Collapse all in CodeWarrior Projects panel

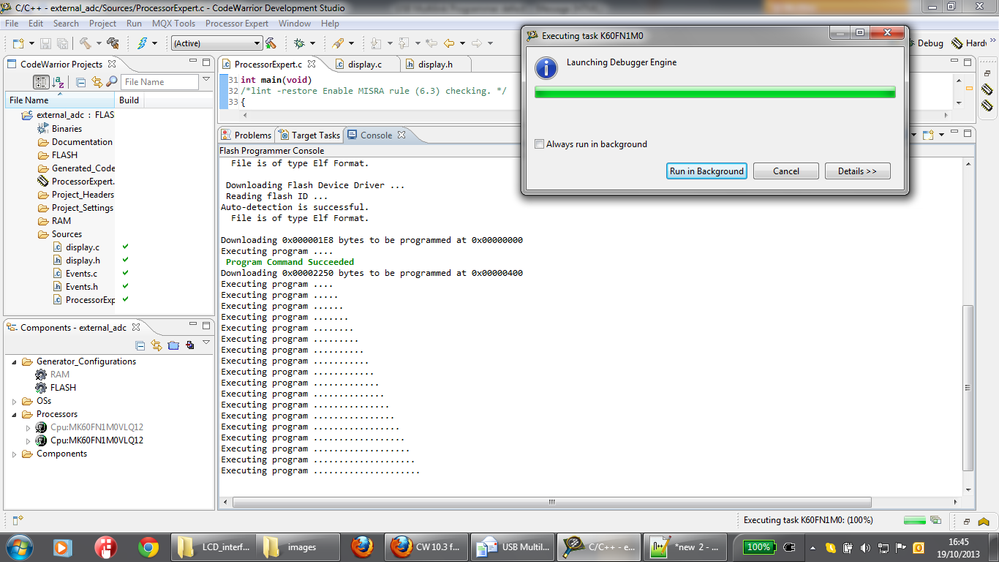click(81, 82)
